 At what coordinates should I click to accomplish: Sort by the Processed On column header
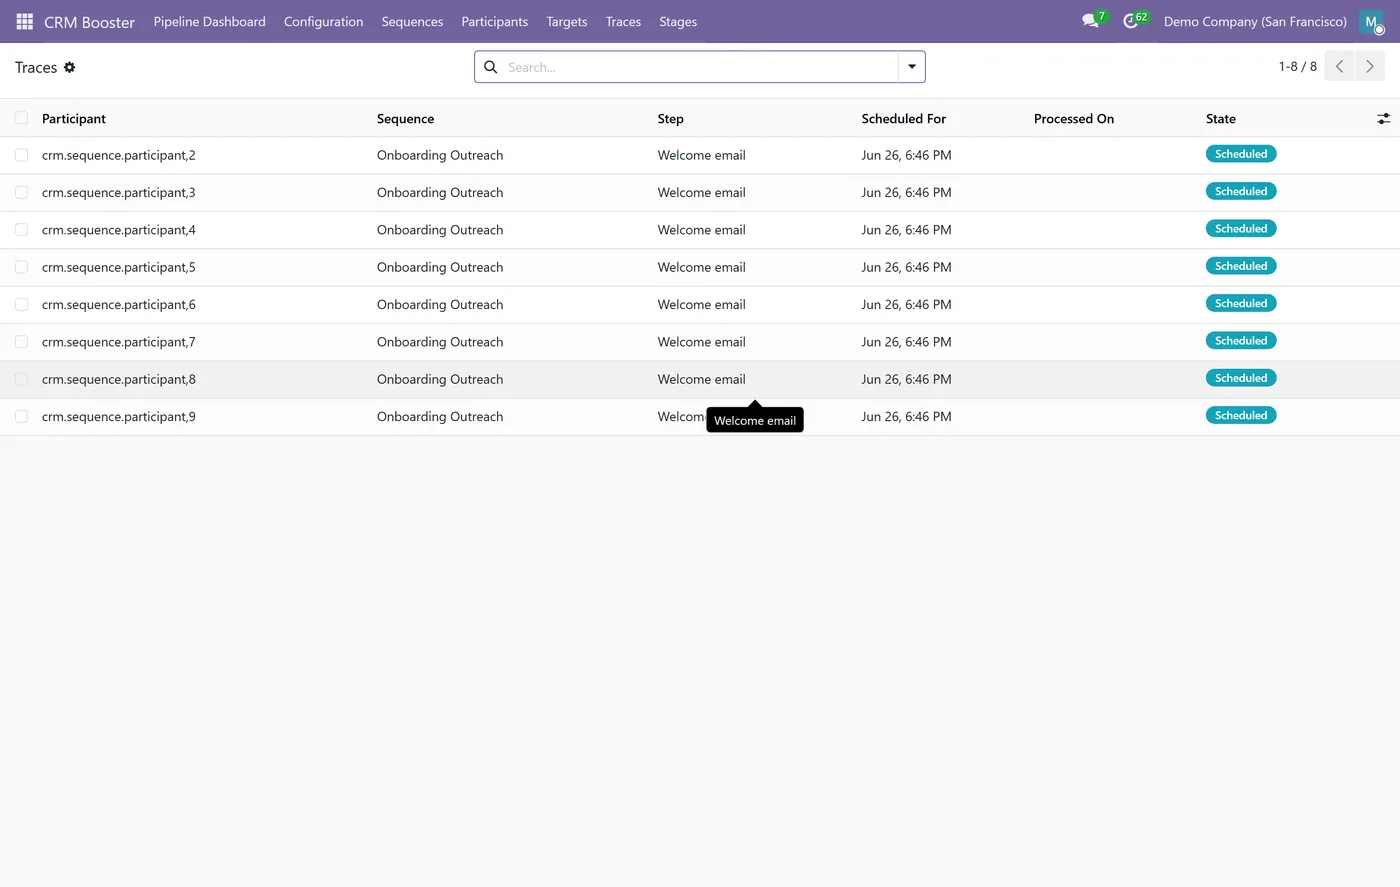pyautogui.click(x=1074, y=118)
